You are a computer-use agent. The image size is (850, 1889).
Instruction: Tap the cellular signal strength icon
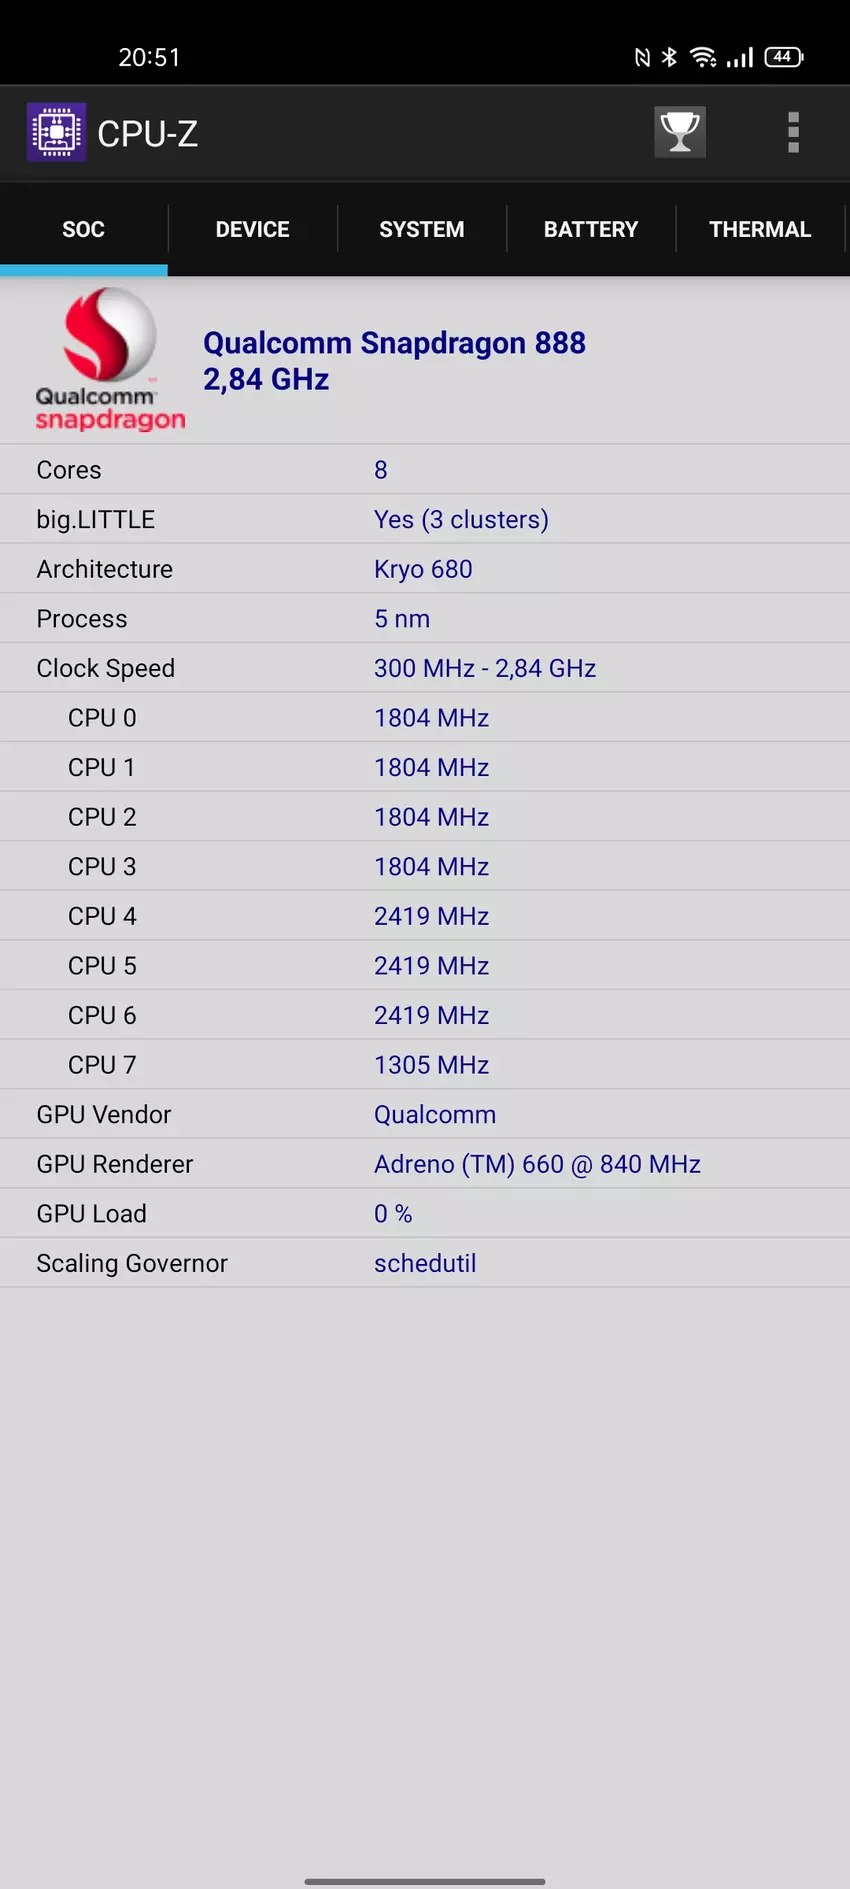point(740,57)
